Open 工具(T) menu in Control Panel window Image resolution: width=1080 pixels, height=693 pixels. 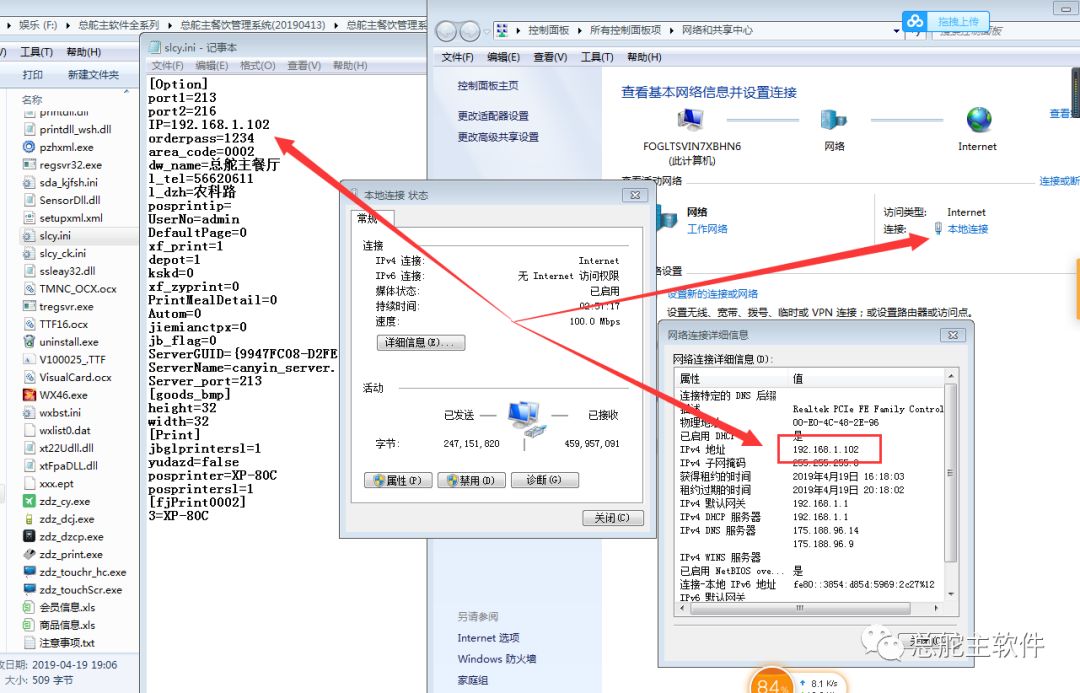[597, 57]
